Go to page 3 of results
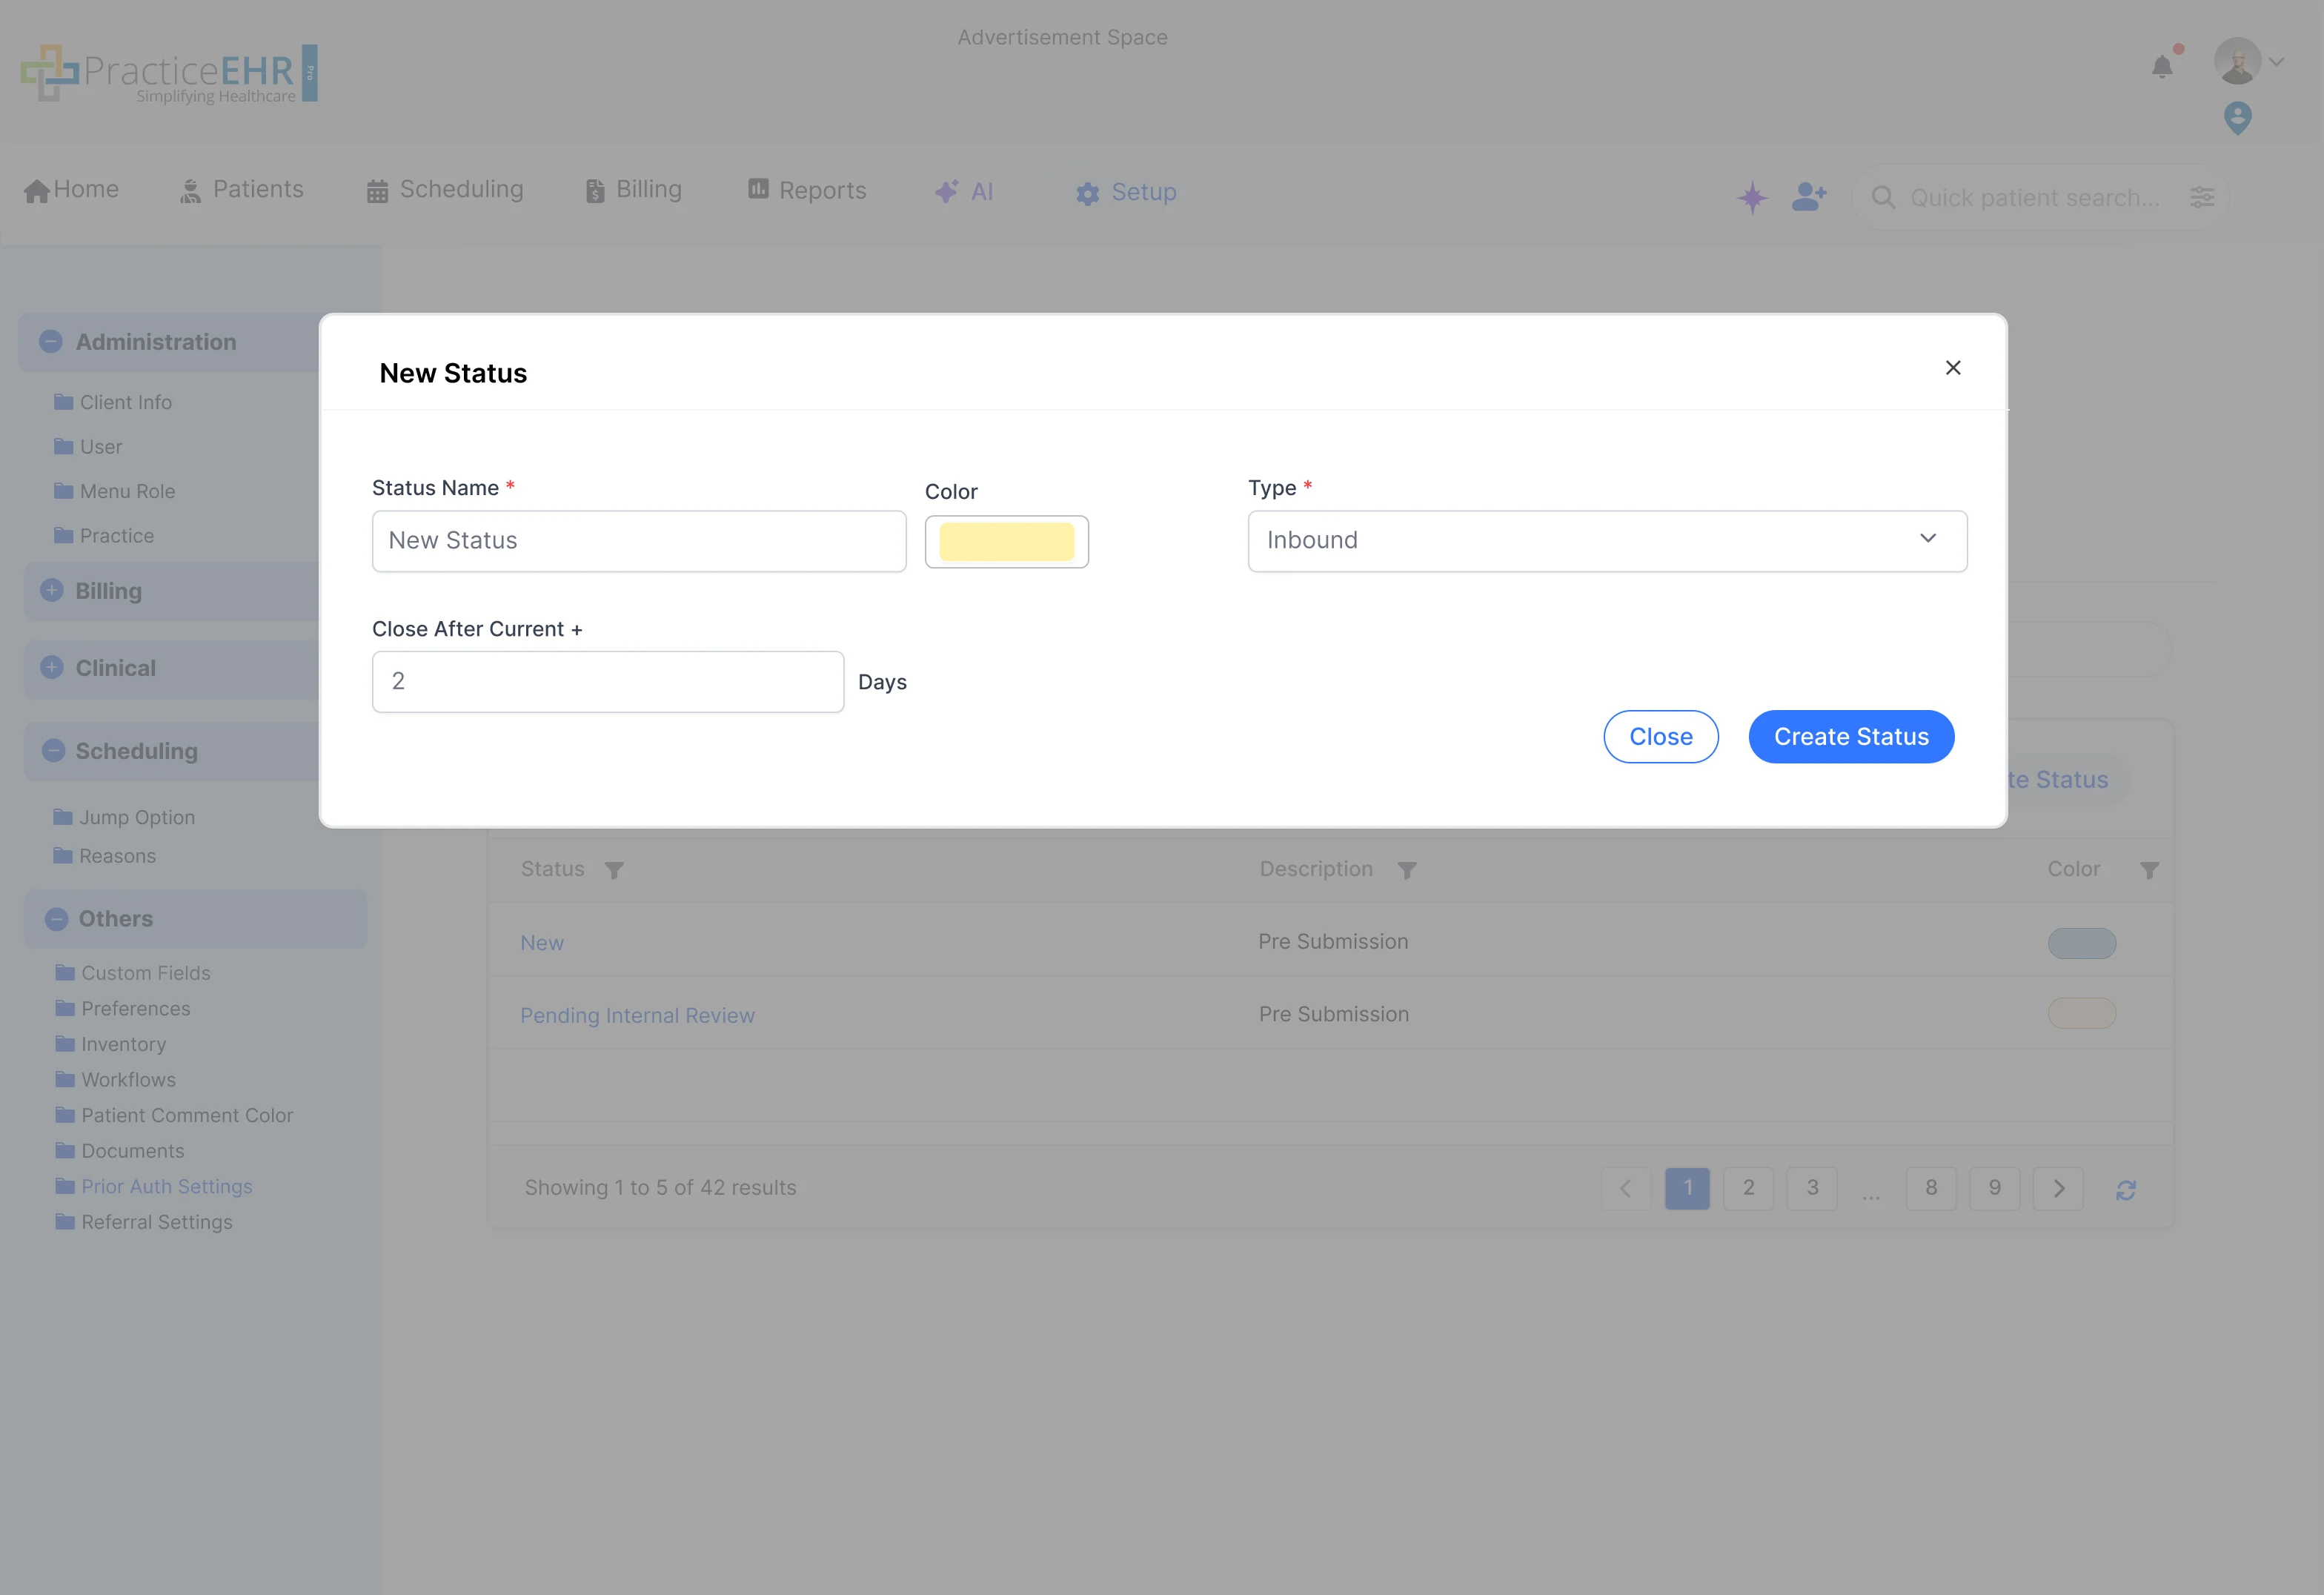2324x1595 pixels. (x=1811, y=1188)
